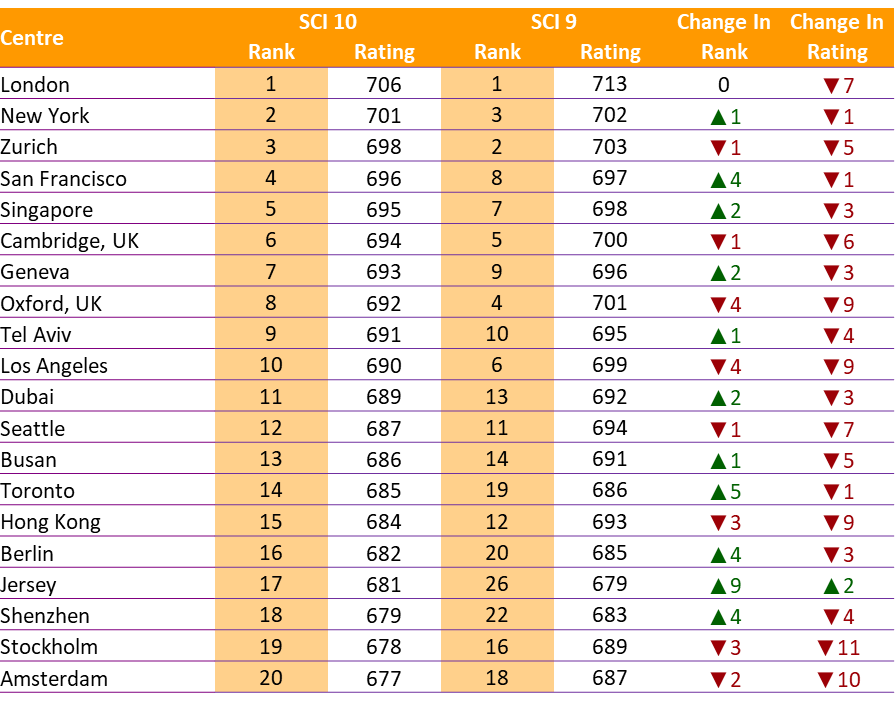Select the Centre column header
The width and height of the screenshot is (895, 707).
pyautogui.click(x=32, y=38)
